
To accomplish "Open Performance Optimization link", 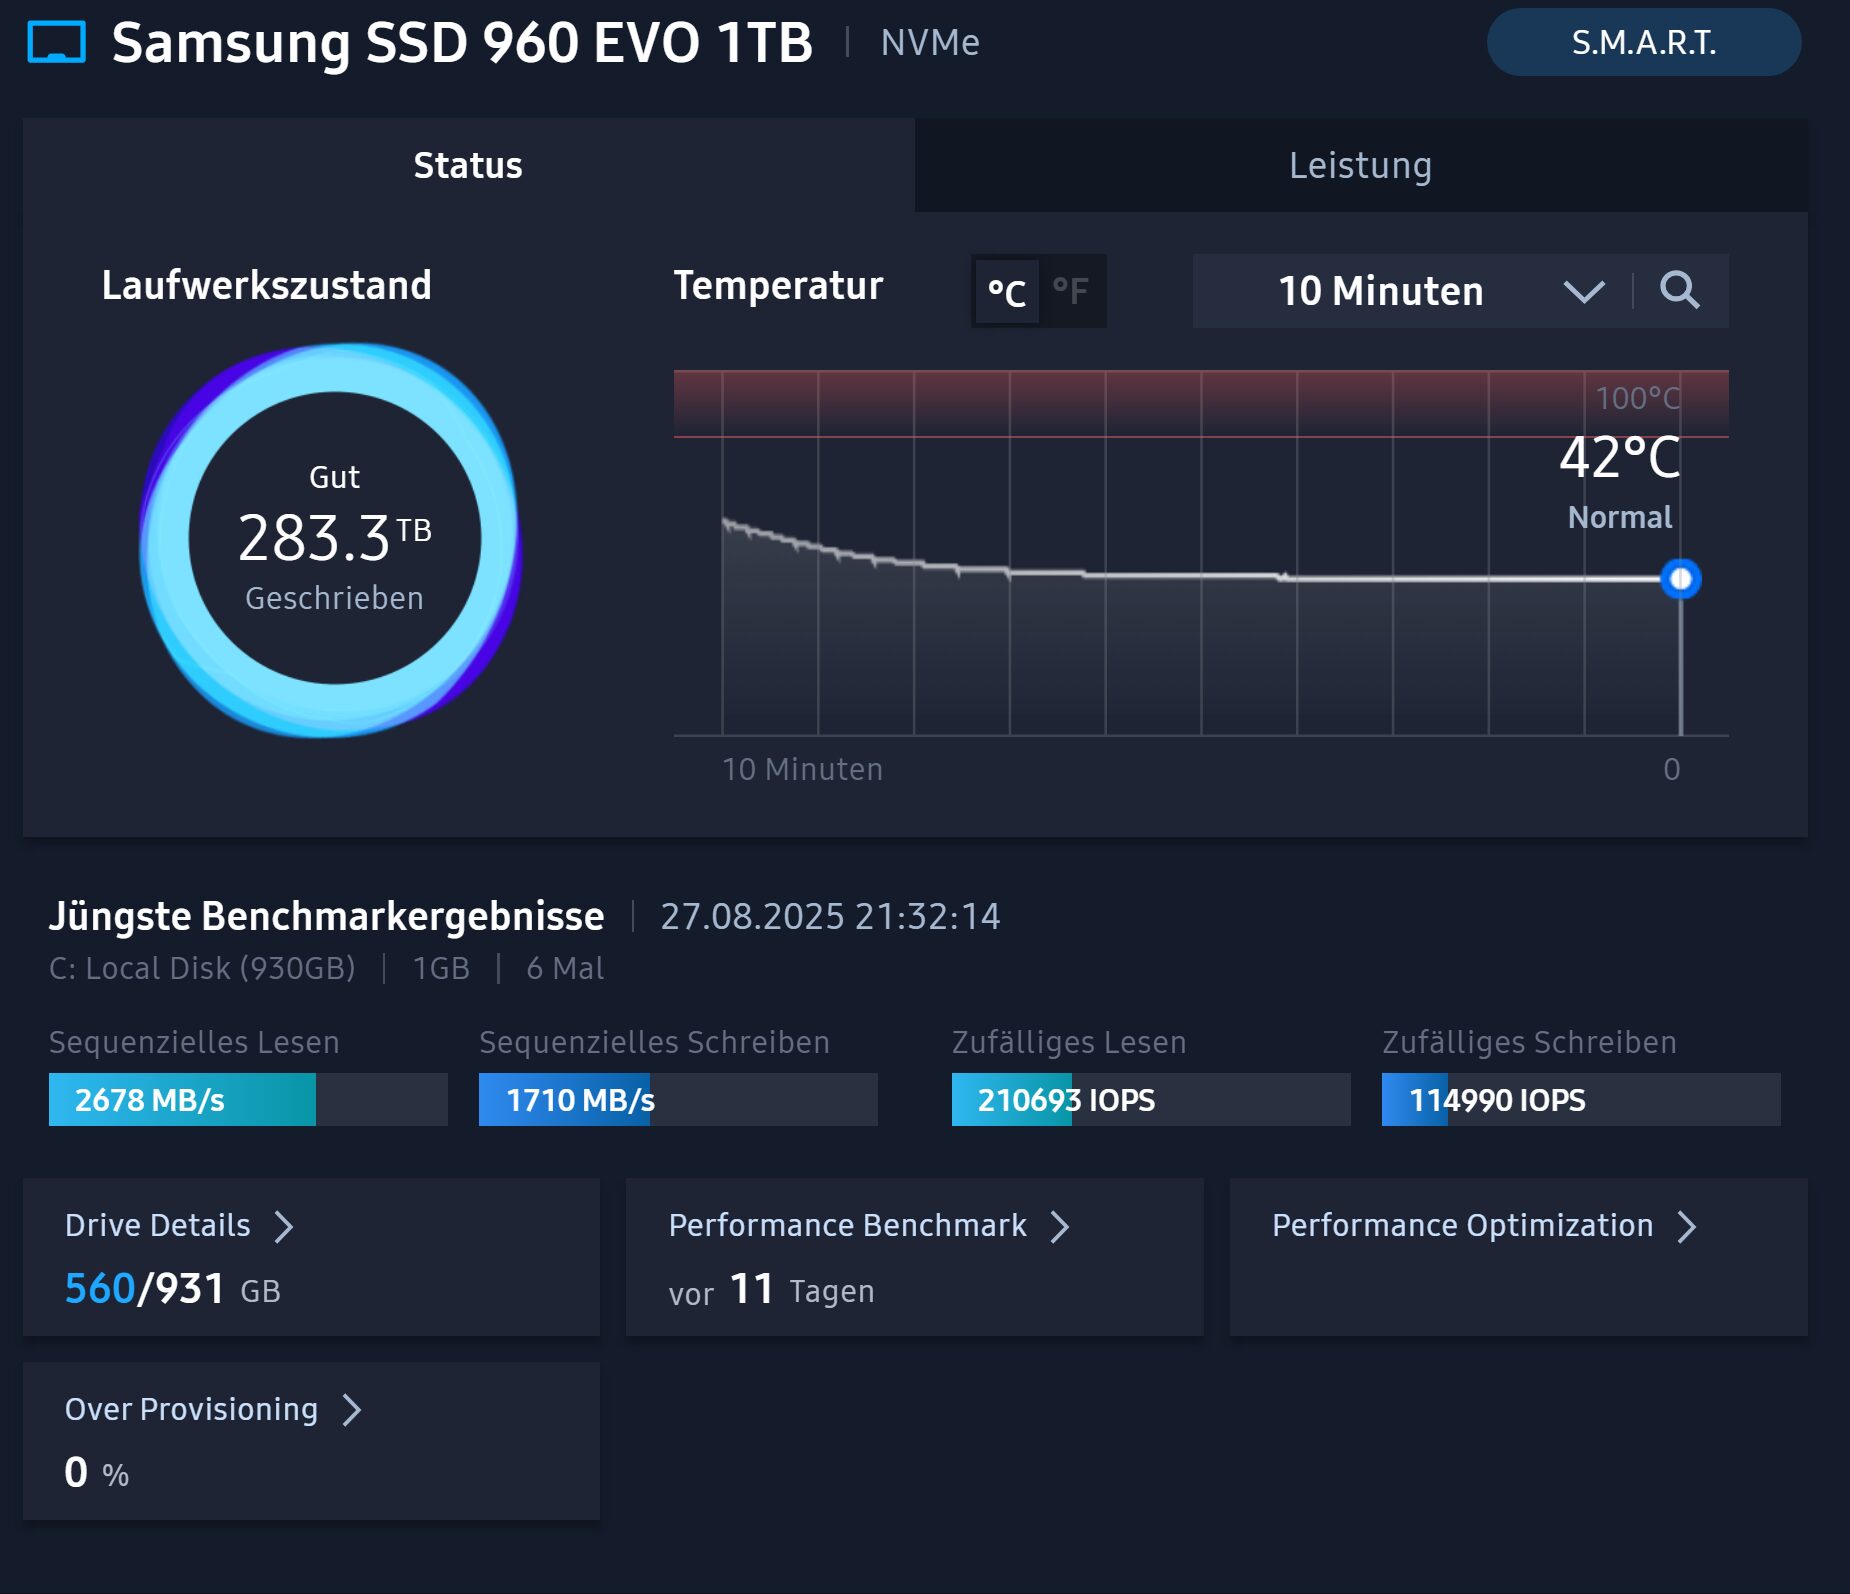I will point(1462,1225).
